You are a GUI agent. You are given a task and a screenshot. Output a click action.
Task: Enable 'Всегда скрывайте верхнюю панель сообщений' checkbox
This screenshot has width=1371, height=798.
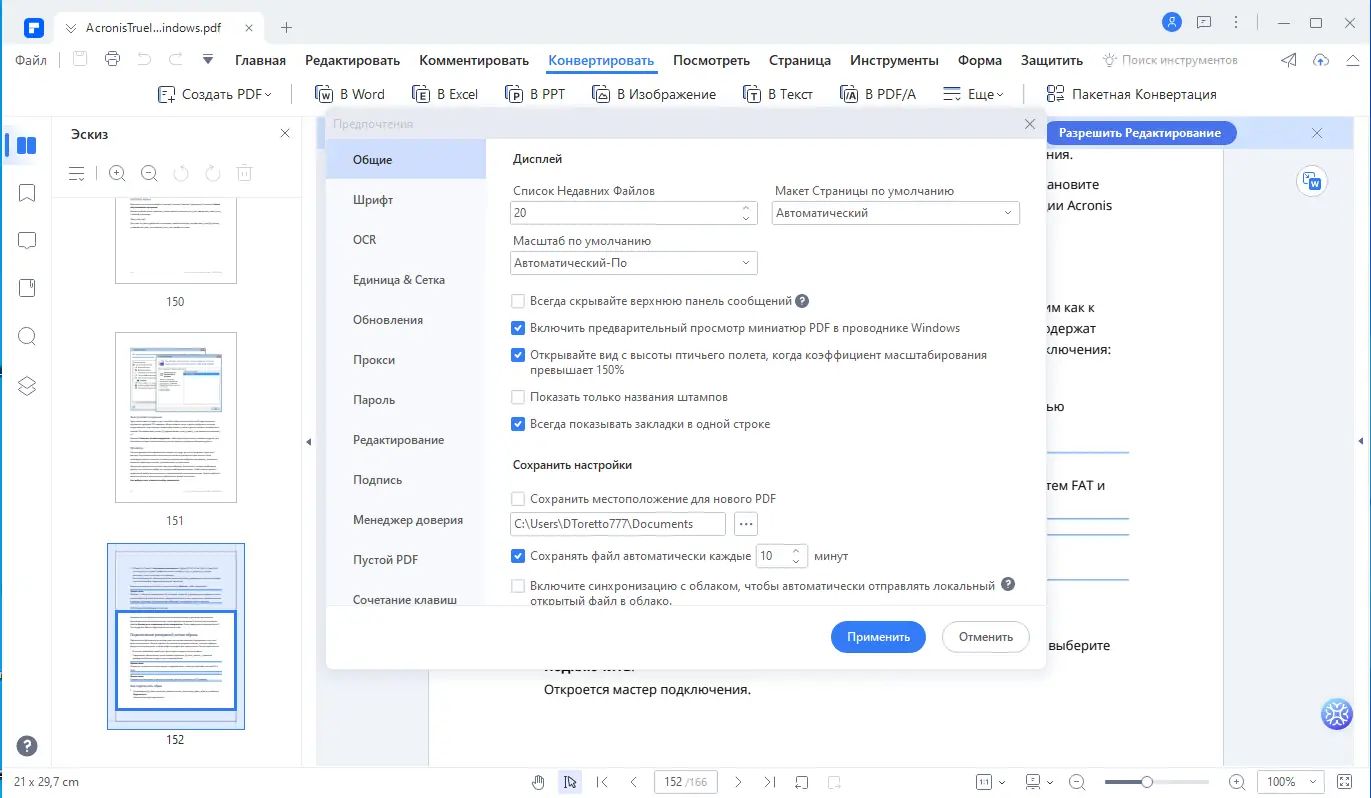point(518,301)
